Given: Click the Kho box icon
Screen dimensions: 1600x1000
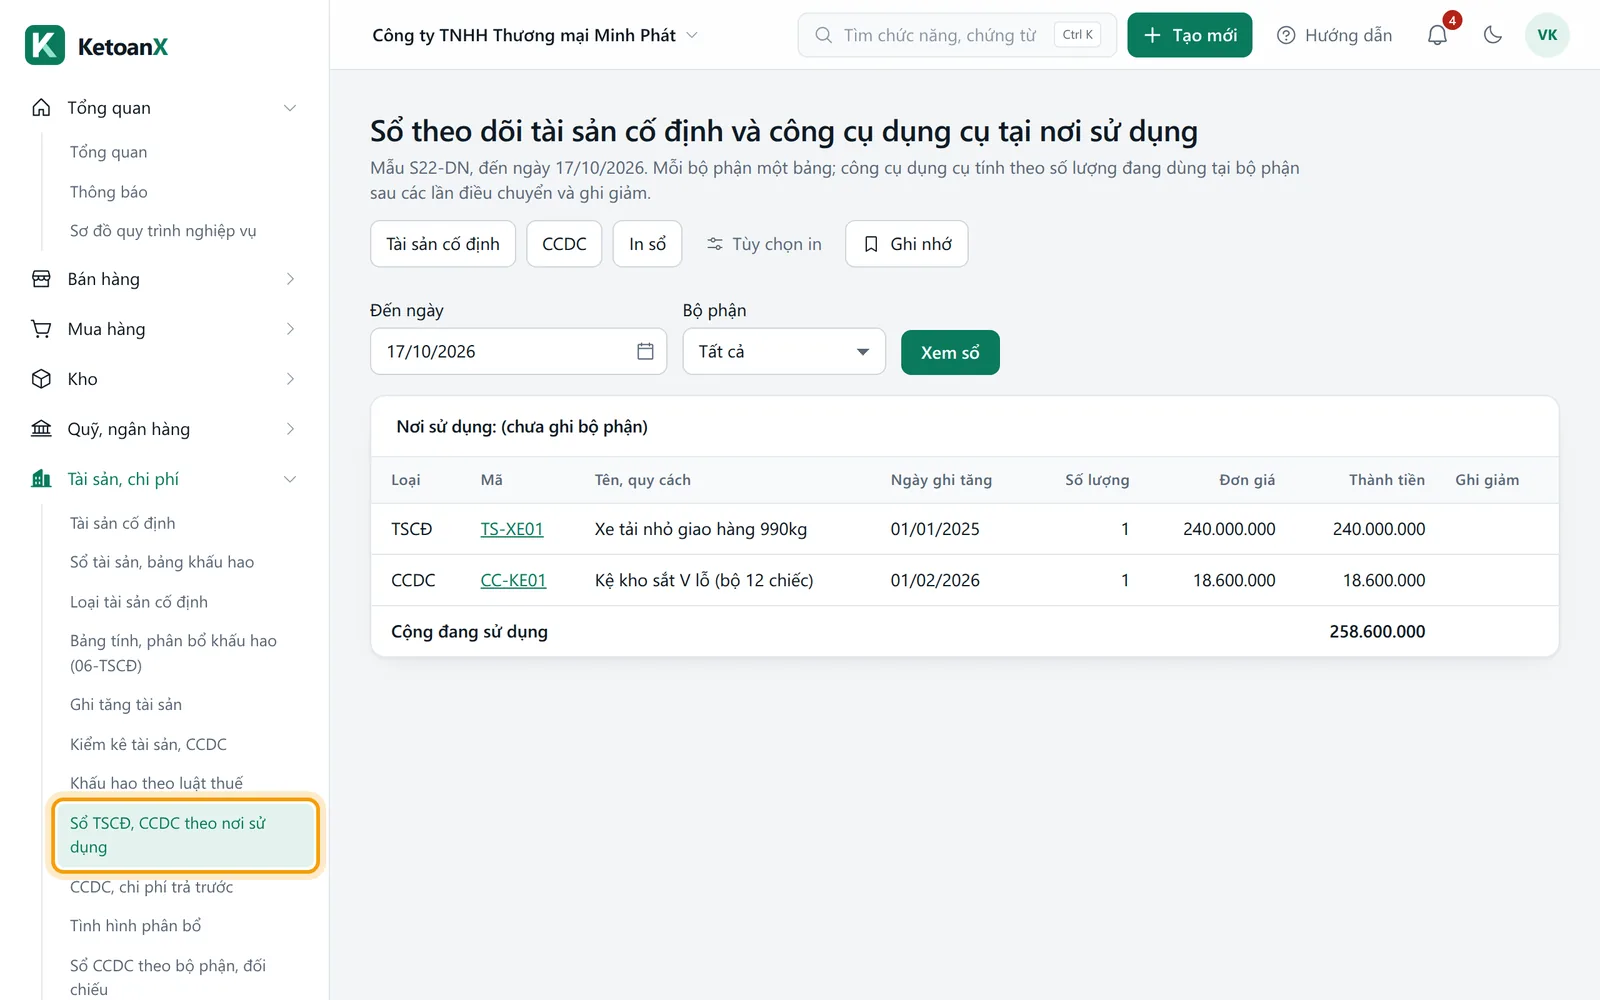Looking at the screenshot, I should tap(41, 379).
